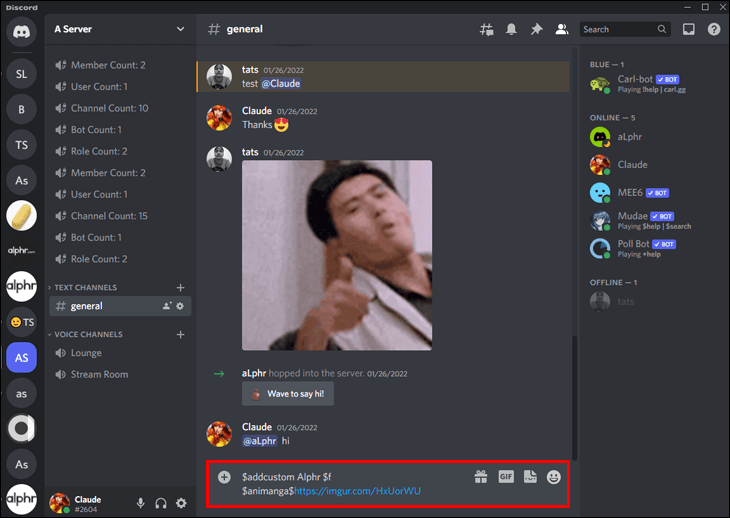The height and width of the screenshot is (518, 730).
Task: Click message input text area
Action: [354, 484]
